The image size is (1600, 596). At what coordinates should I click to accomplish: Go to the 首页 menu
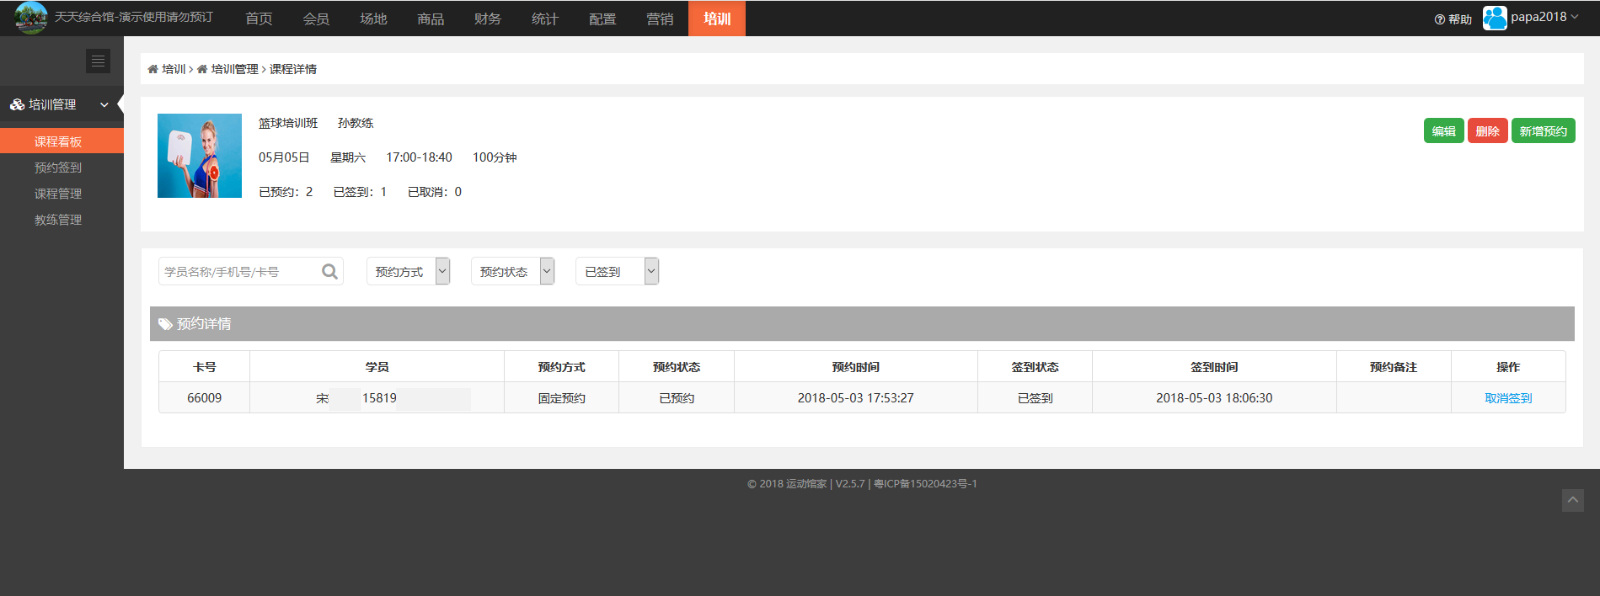tap(259, 18)
